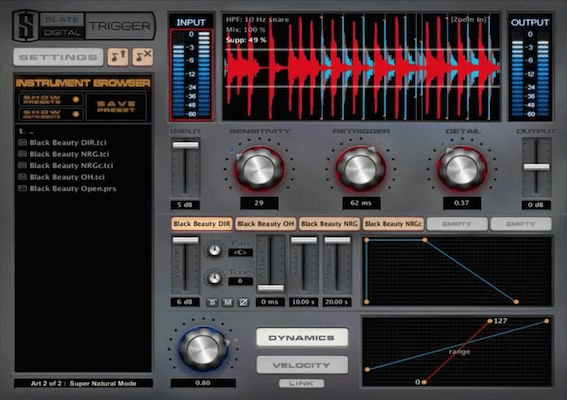Click the VELOCITY button
The height and width of the screenshot is (400, 567).
click(x=302, y=365)
